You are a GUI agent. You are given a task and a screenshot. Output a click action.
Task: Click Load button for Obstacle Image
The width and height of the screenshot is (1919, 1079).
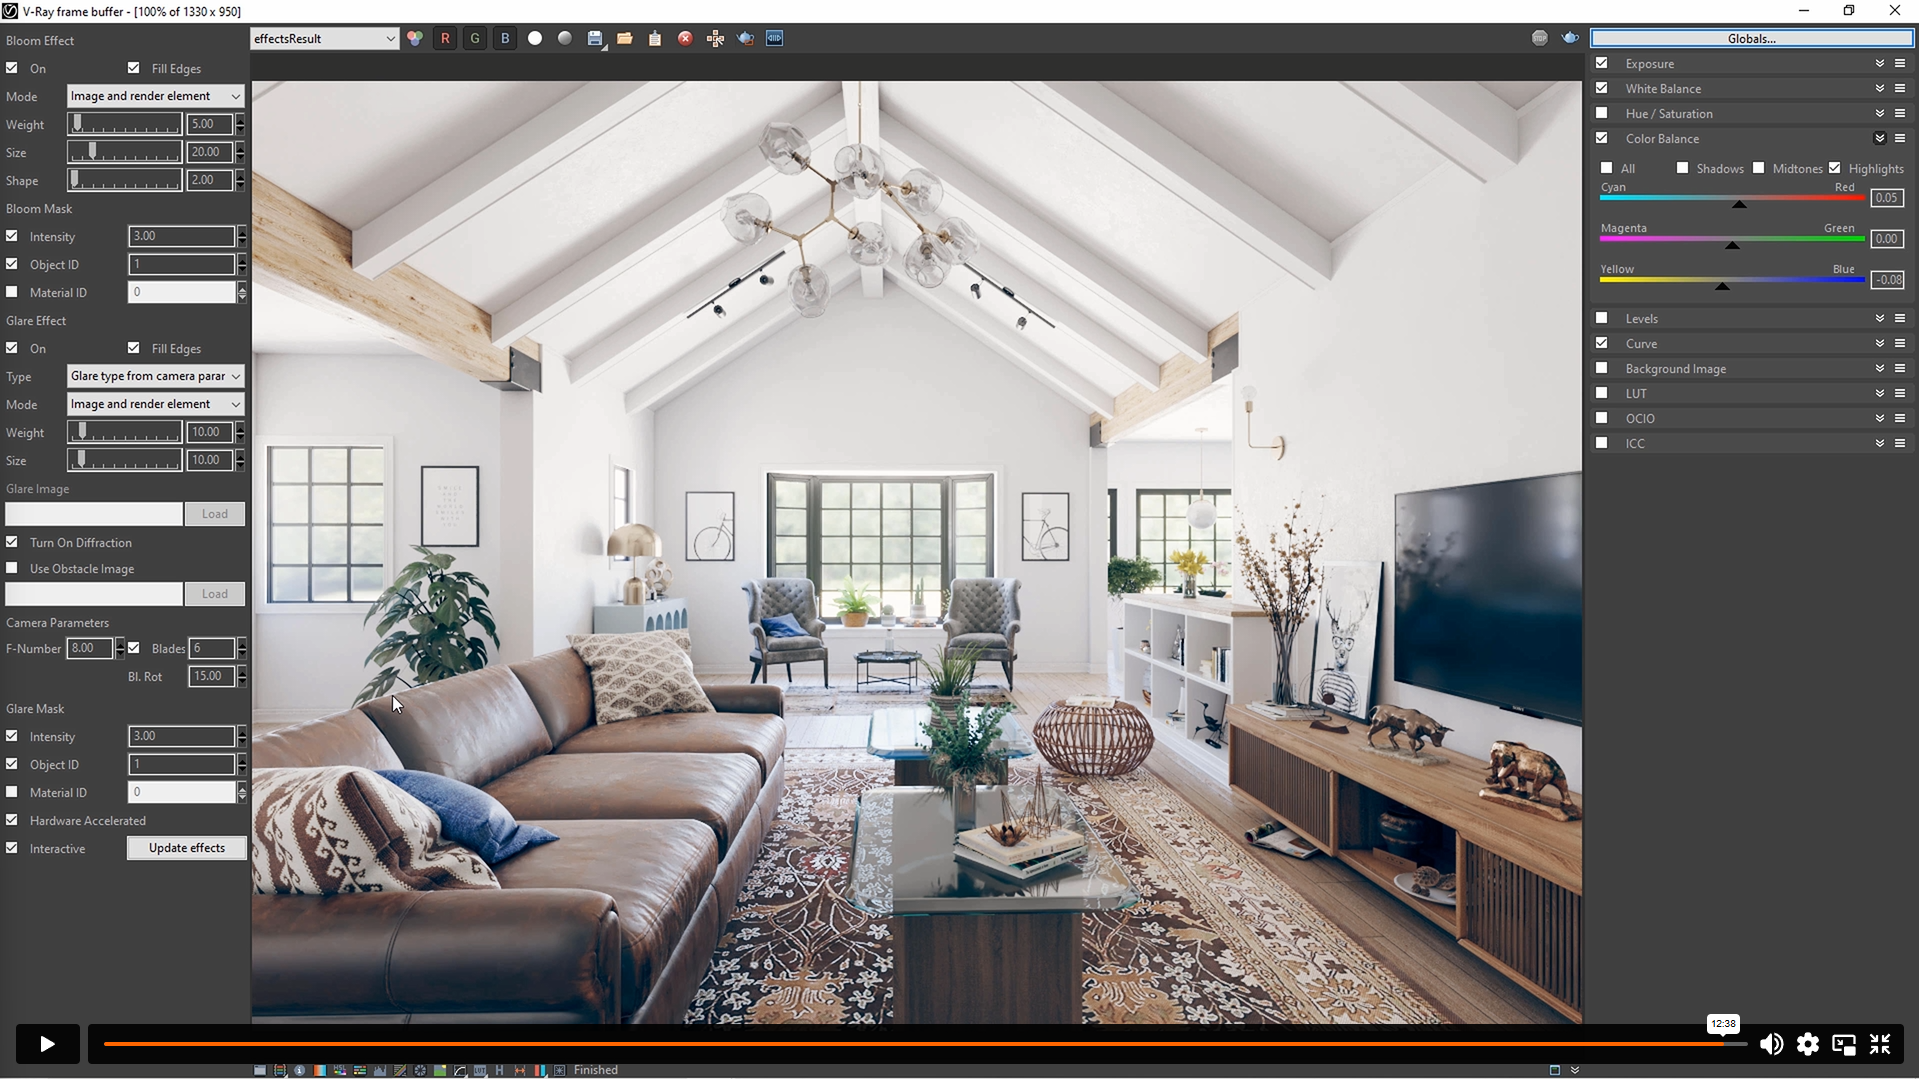pyautogui.click(x=215, y=594)
